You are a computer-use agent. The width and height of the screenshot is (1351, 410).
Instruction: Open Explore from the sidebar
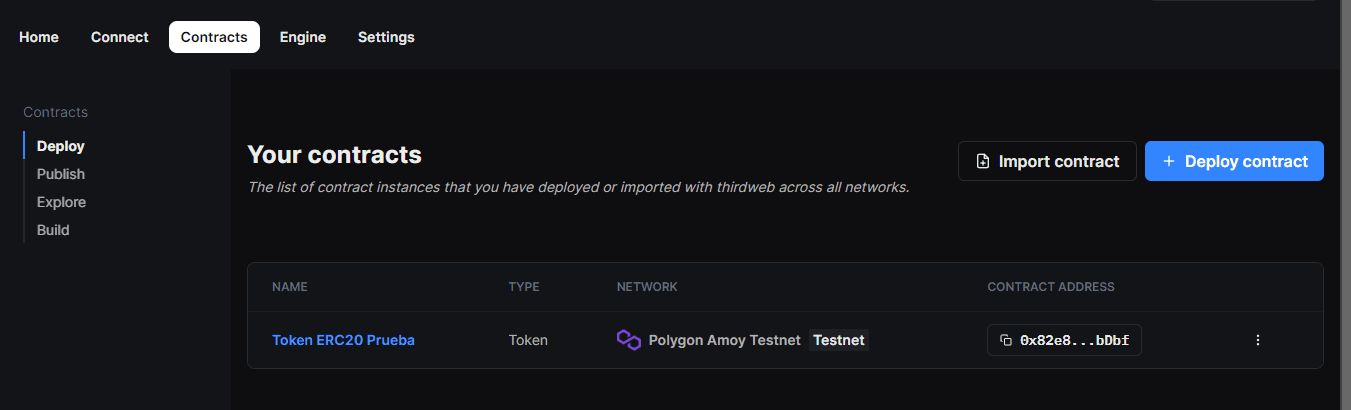point(62,202)
